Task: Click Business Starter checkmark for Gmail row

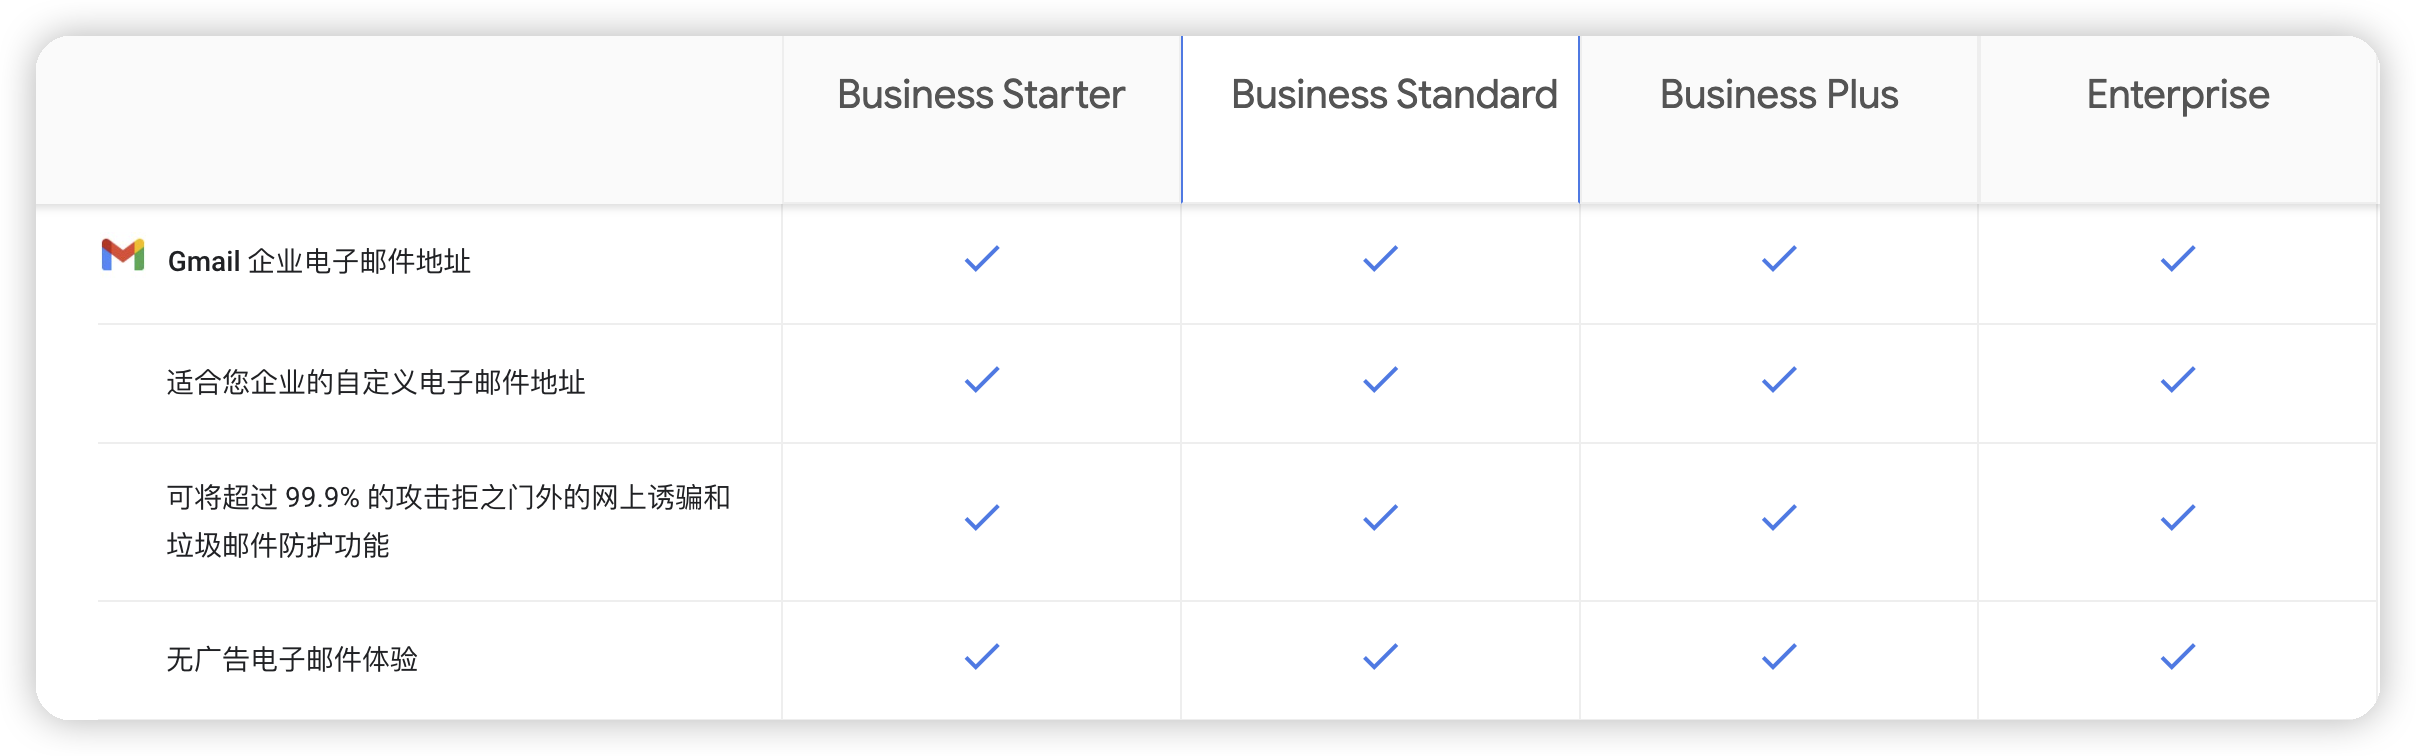Action: point(982,259)
